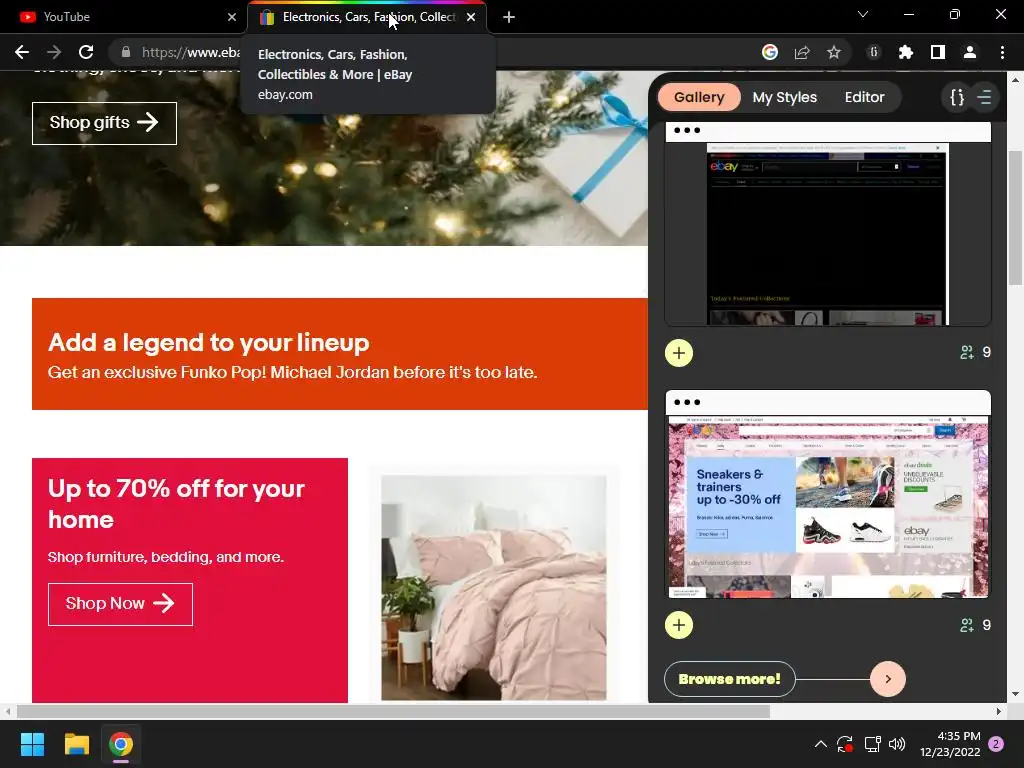
Task: Add the pink floral eBay style with plus
Action: [679, 626]
